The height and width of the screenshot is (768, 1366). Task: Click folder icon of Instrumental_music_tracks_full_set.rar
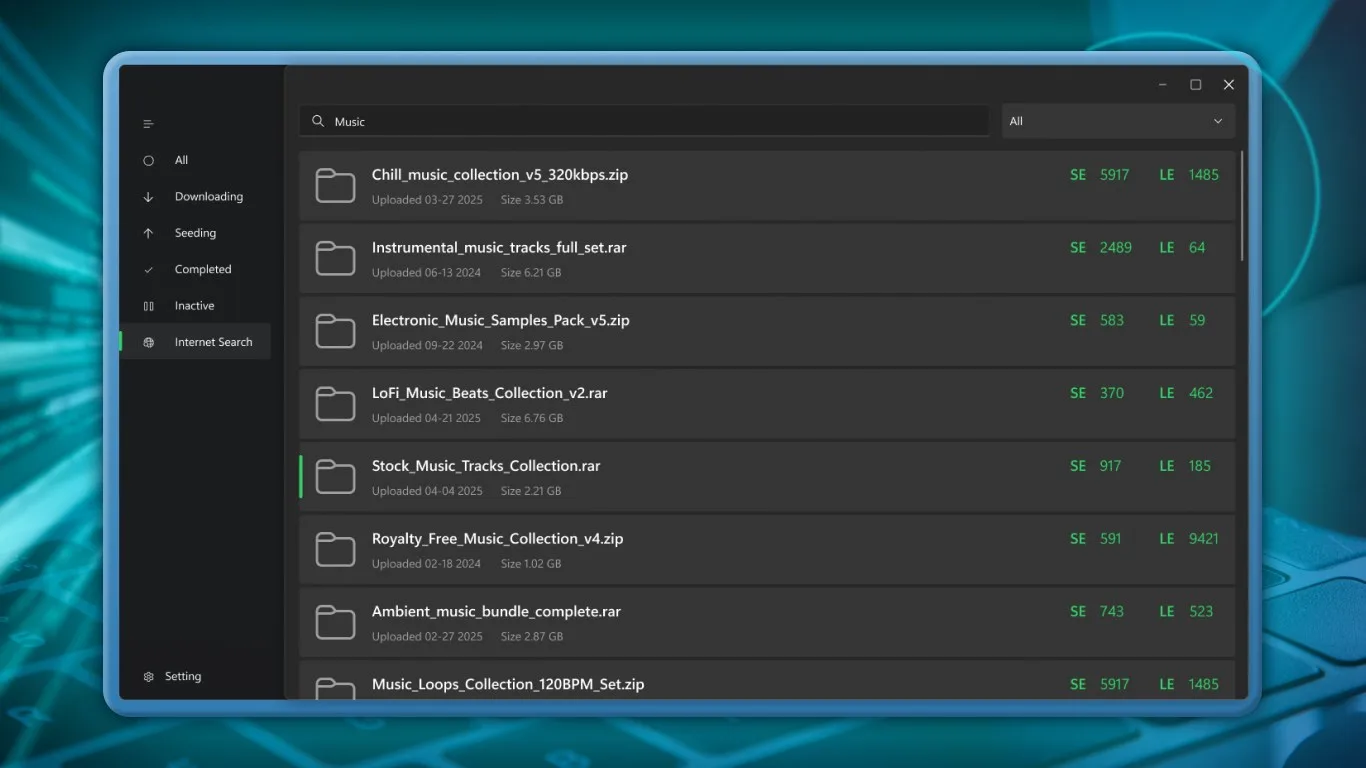(335, 259)
